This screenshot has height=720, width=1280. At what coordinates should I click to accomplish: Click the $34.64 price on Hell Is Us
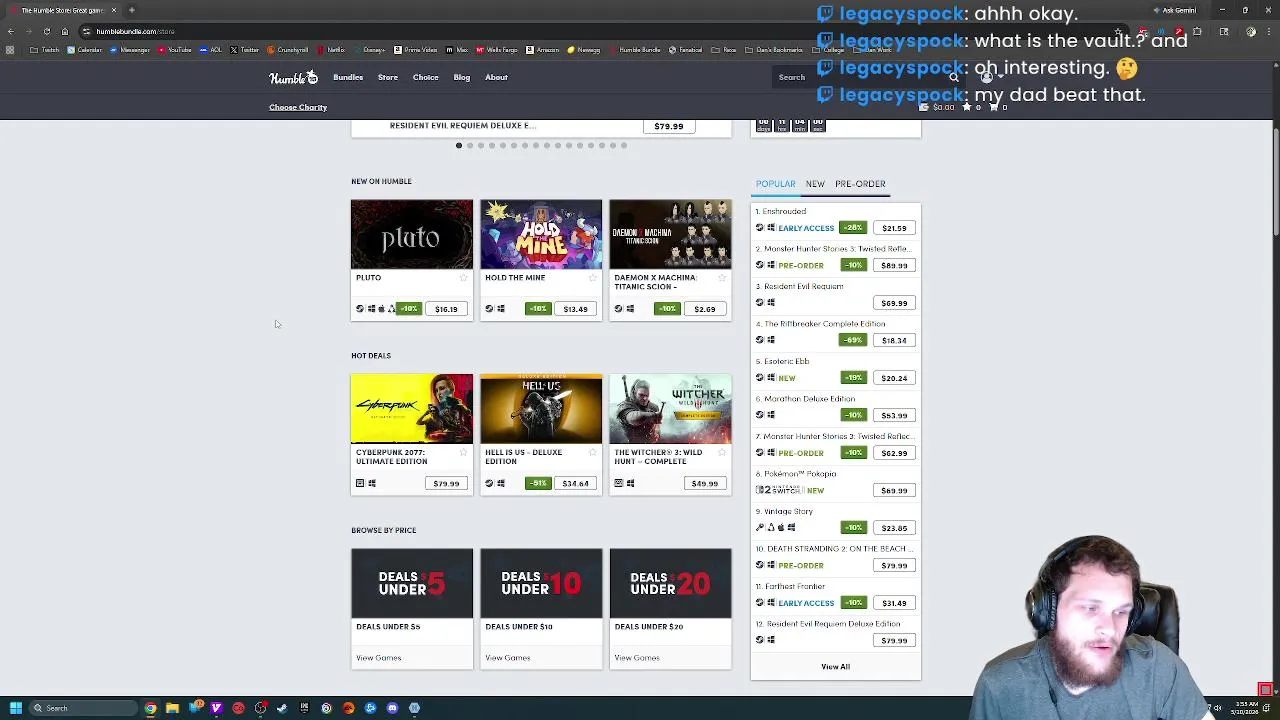575,484
